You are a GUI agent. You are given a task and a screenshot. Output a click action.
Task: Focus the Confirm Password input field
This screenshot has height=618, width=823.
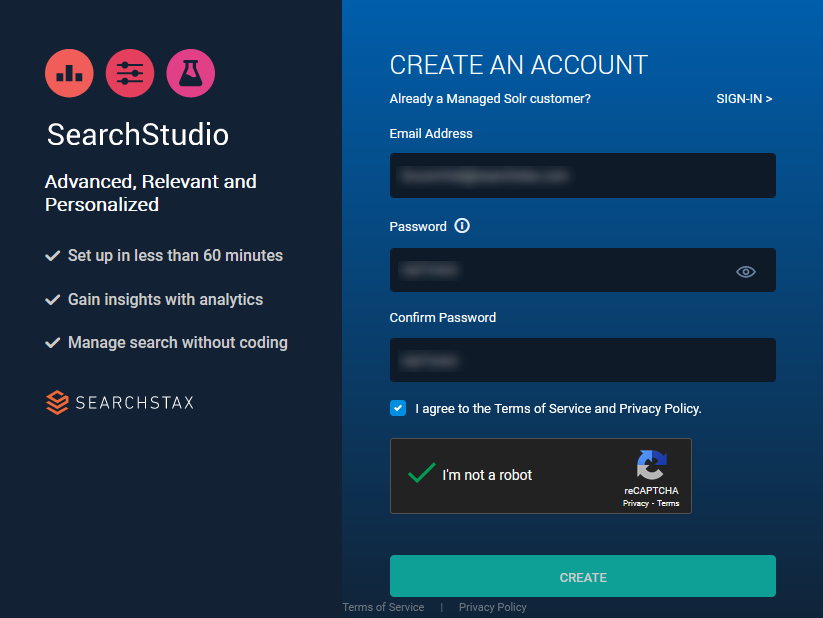[583, 360]
